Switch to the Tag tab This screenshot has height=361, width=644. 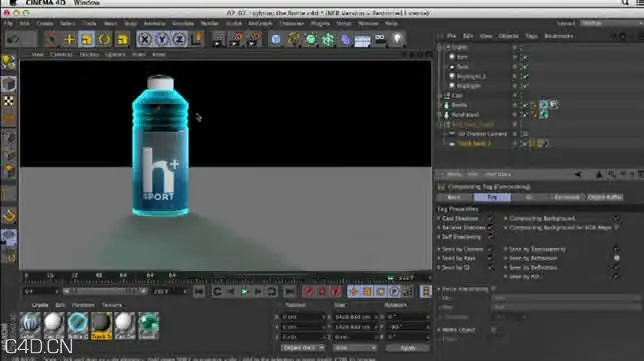pyautogui.click(x=492, y=198)
